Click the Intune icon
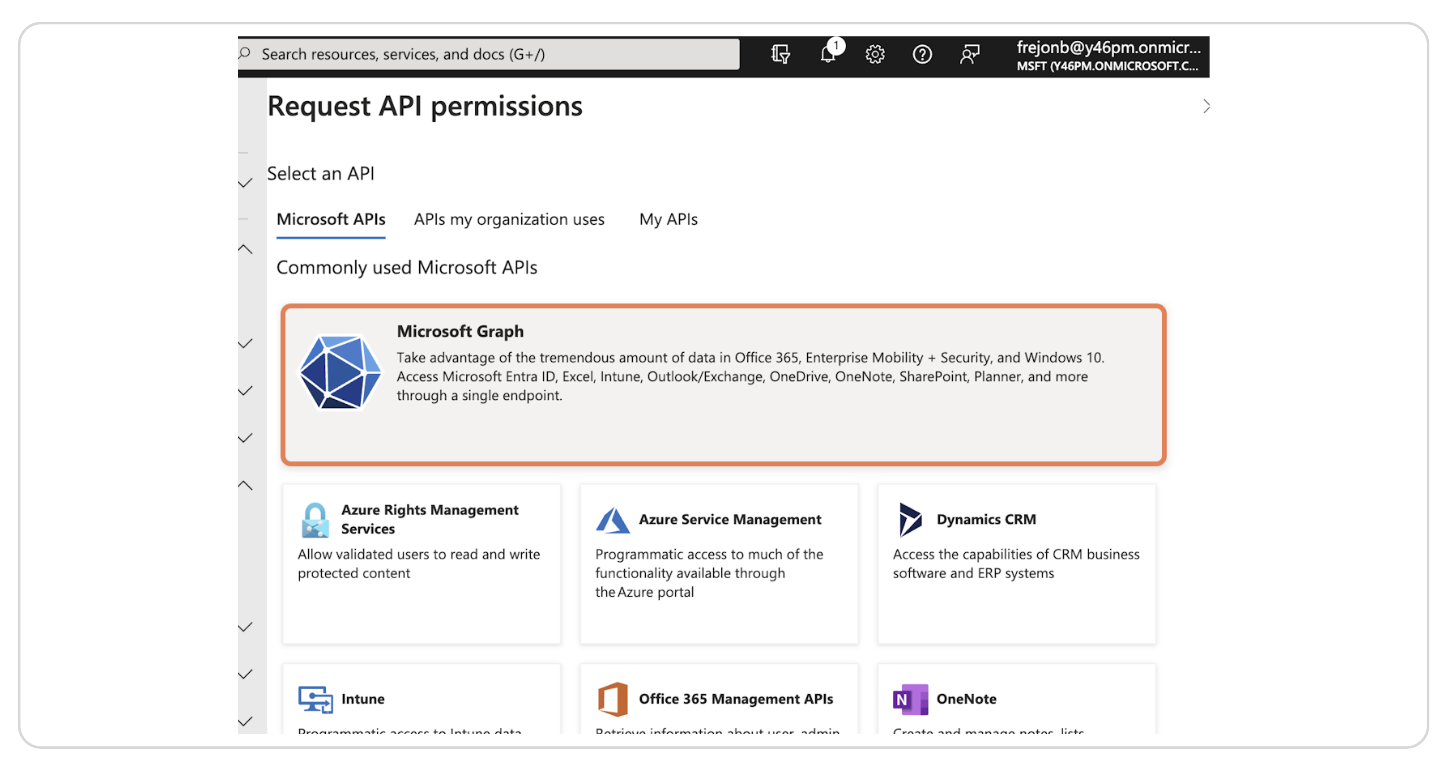Image resolution: width=1446 pixels, height=762 pixels. pyautogui.click(x=314, y=699)
